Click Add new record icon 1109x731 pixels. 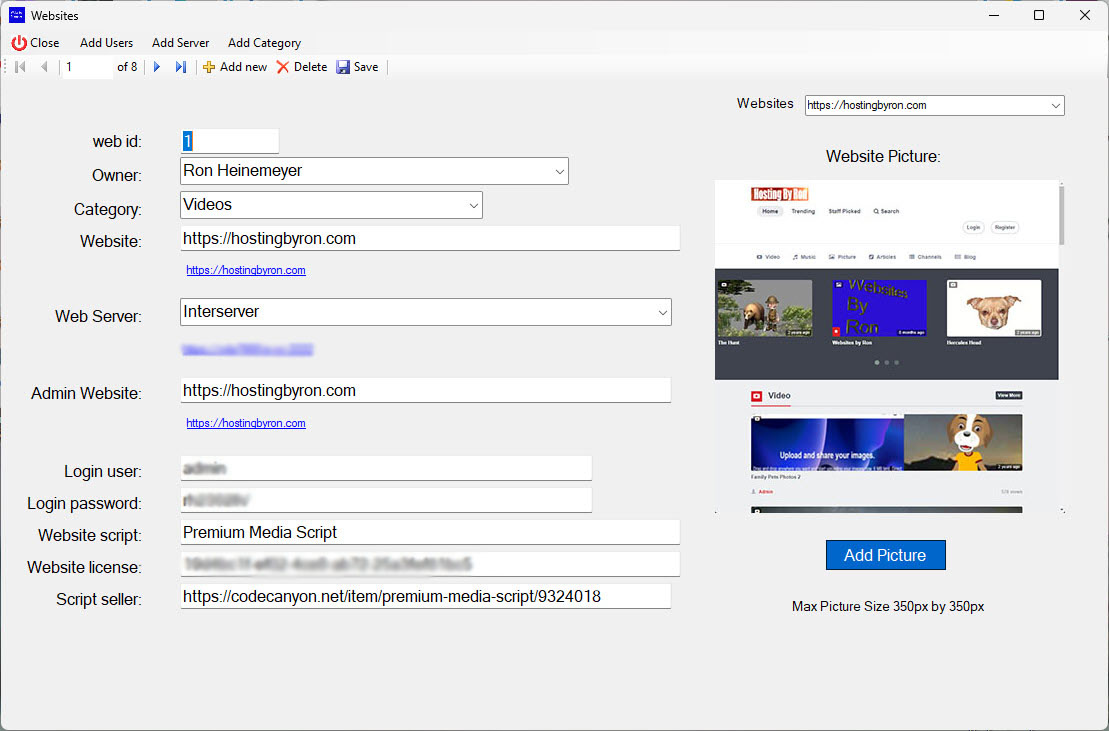[209, 67]
